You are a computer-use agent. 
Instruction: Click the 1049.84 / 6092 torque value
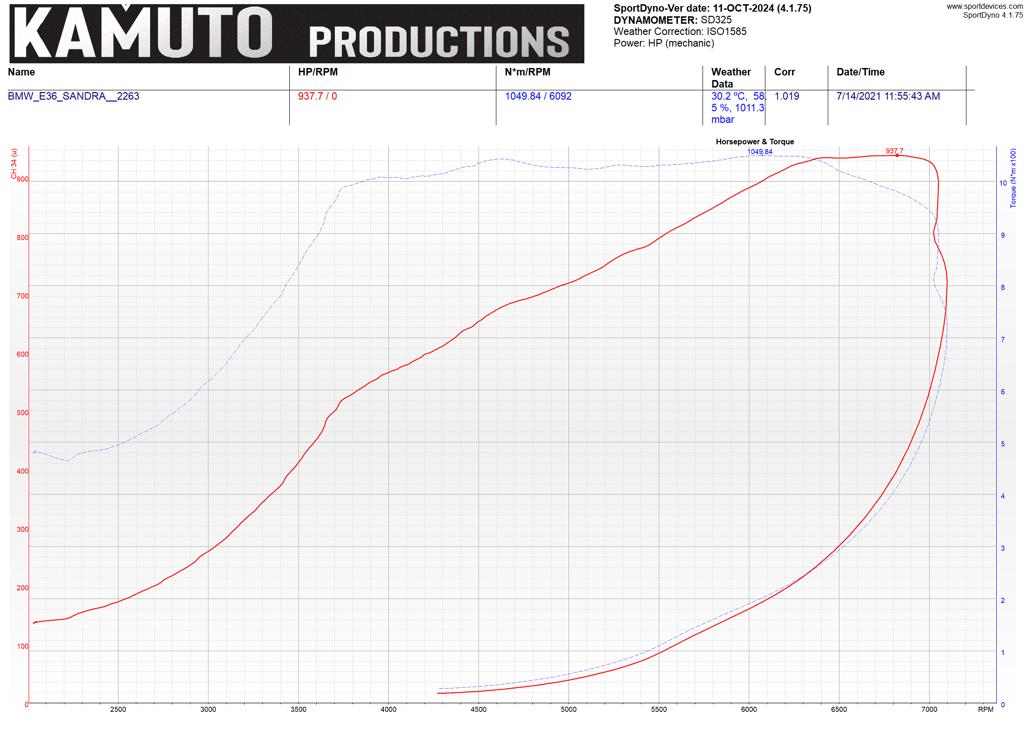[538, 96]
